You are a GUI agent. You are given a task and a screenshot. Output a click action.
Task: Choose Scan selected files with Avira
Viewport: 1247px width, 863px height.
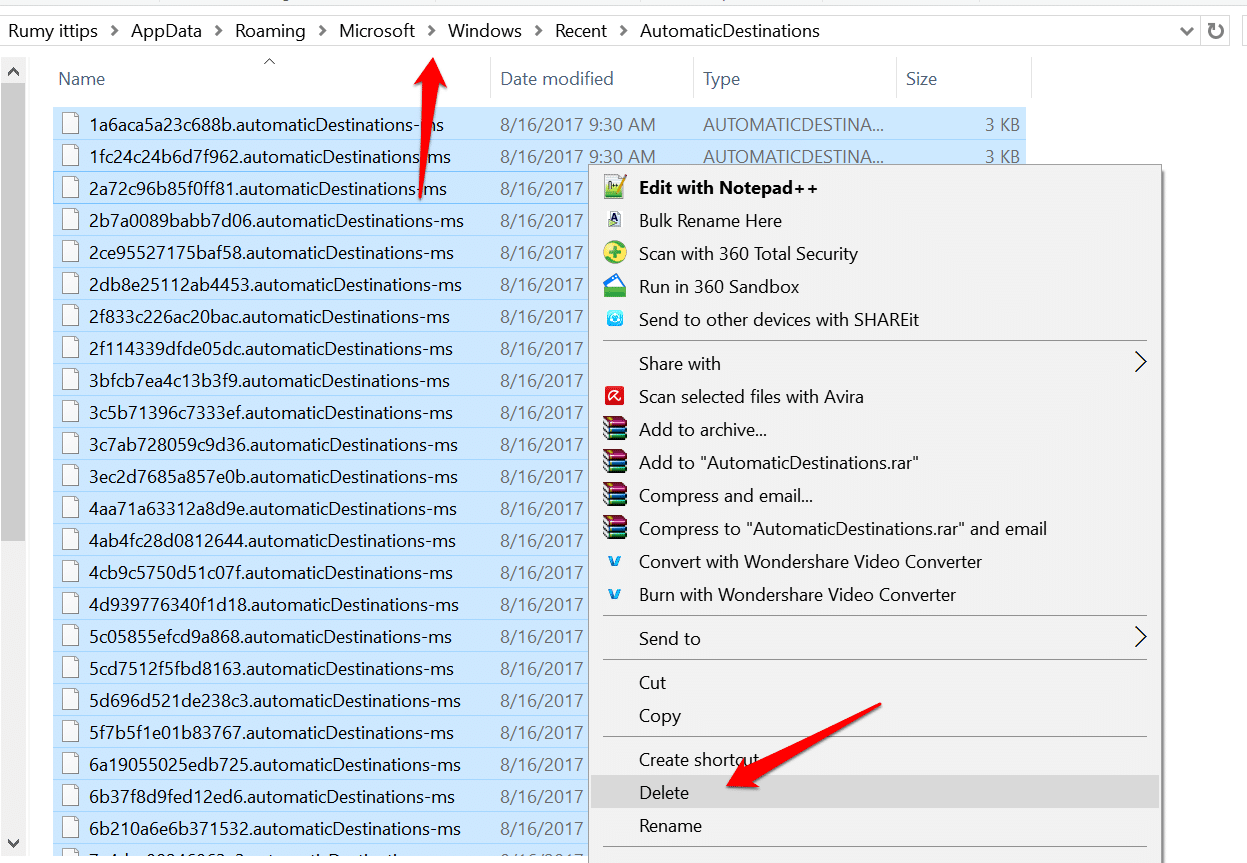[x=875, y=396]
